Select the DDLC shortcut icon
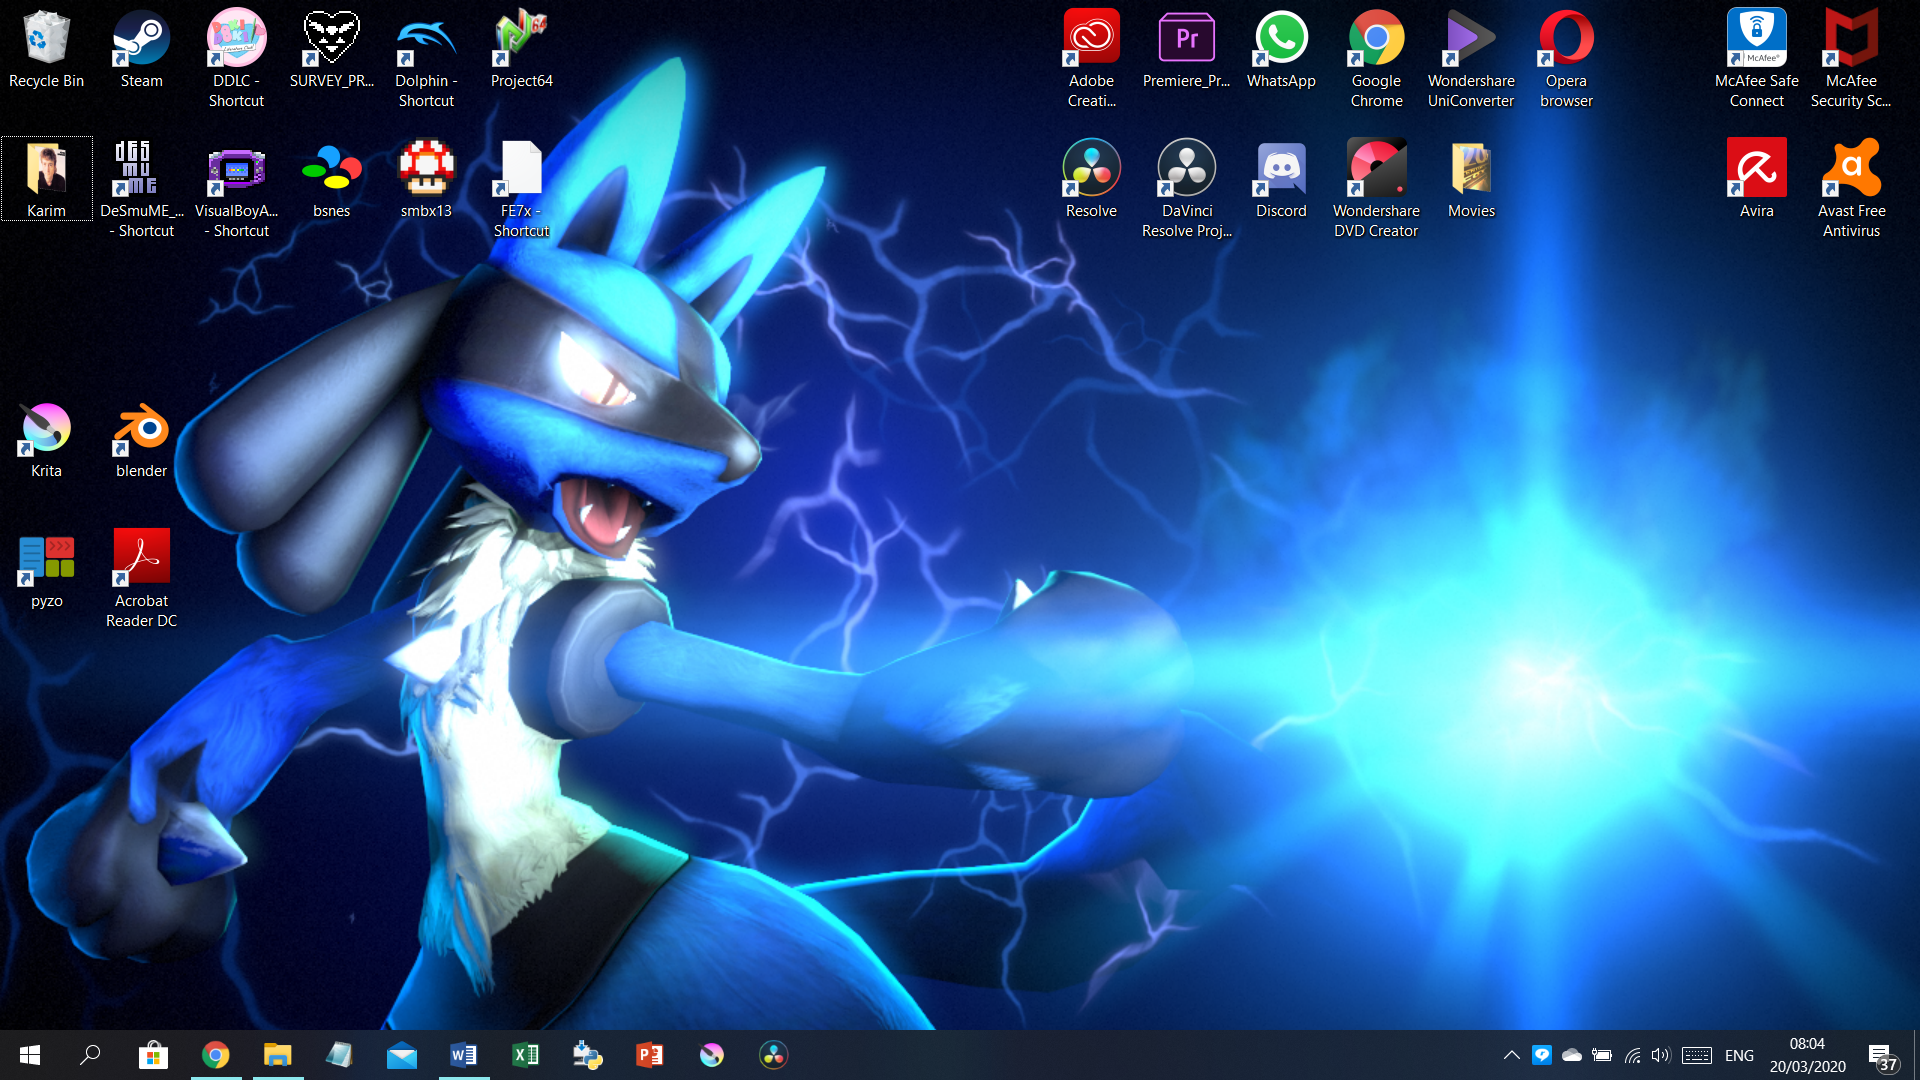Screen dimensions: 1920x1080 [x=236, y=58]
